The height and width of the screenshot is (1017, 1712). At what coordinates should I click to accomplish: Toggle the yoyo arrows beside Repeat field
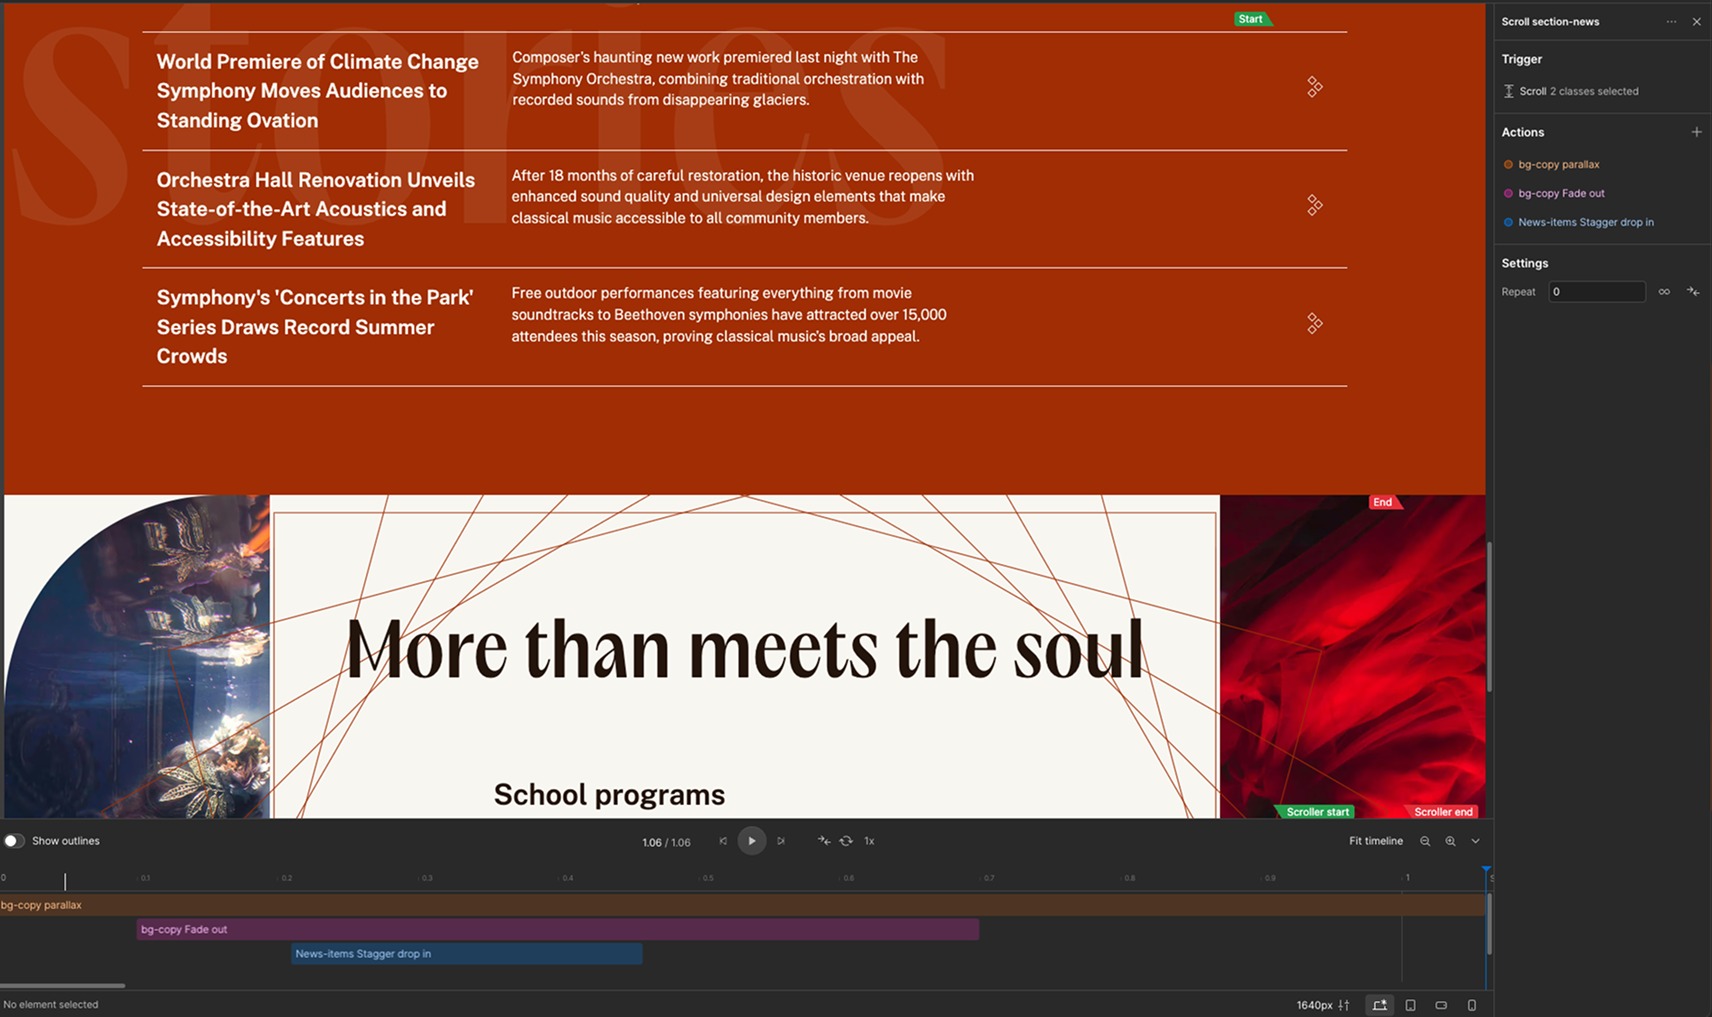coord(1693,292)
